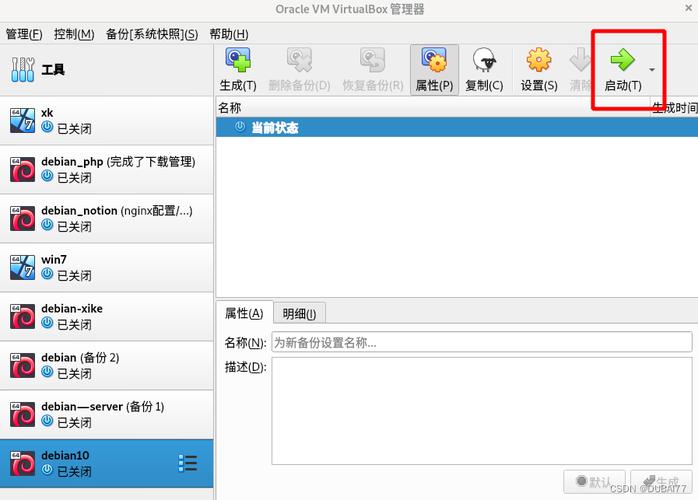Click the xk Windows 7 OS icon
698x500 pixels.
(x=22, y=121)
